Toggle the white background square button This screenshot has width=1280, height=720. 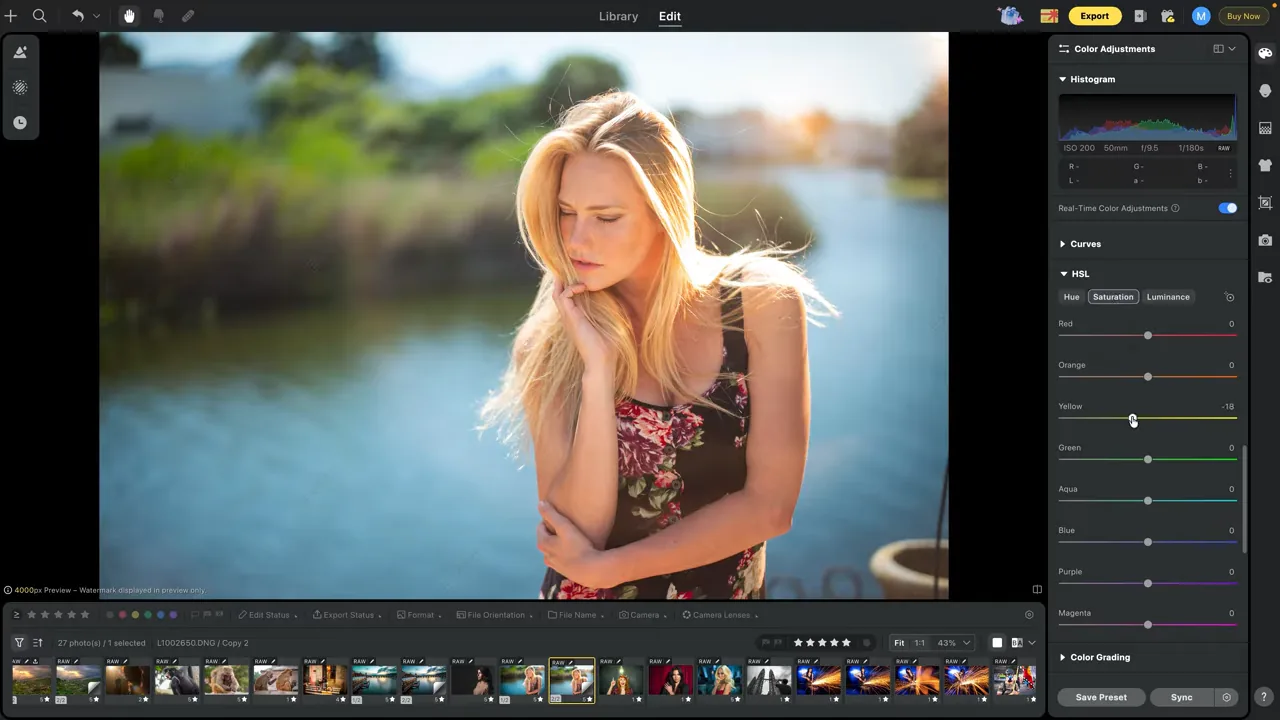[997, 643]
